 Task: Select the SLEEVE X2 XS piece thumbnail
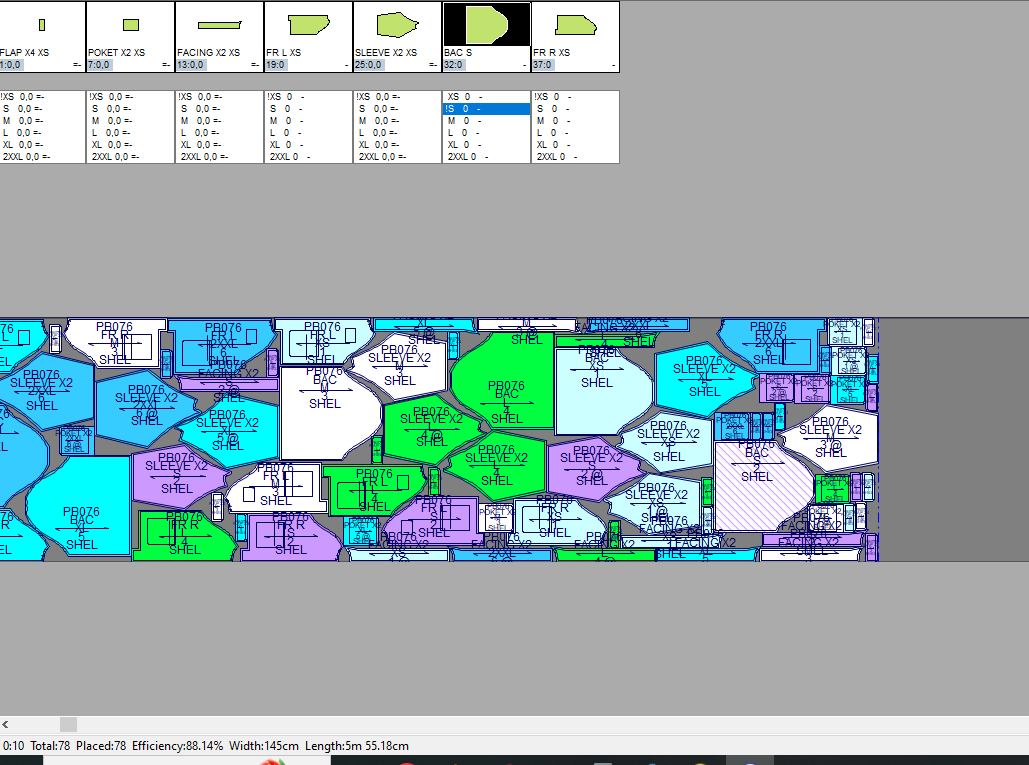click(397, 25)
